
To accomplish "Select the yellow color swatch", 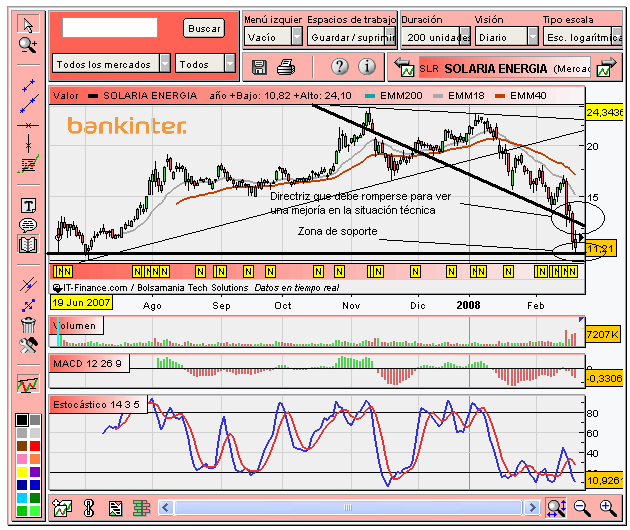I will coord(22,472).
